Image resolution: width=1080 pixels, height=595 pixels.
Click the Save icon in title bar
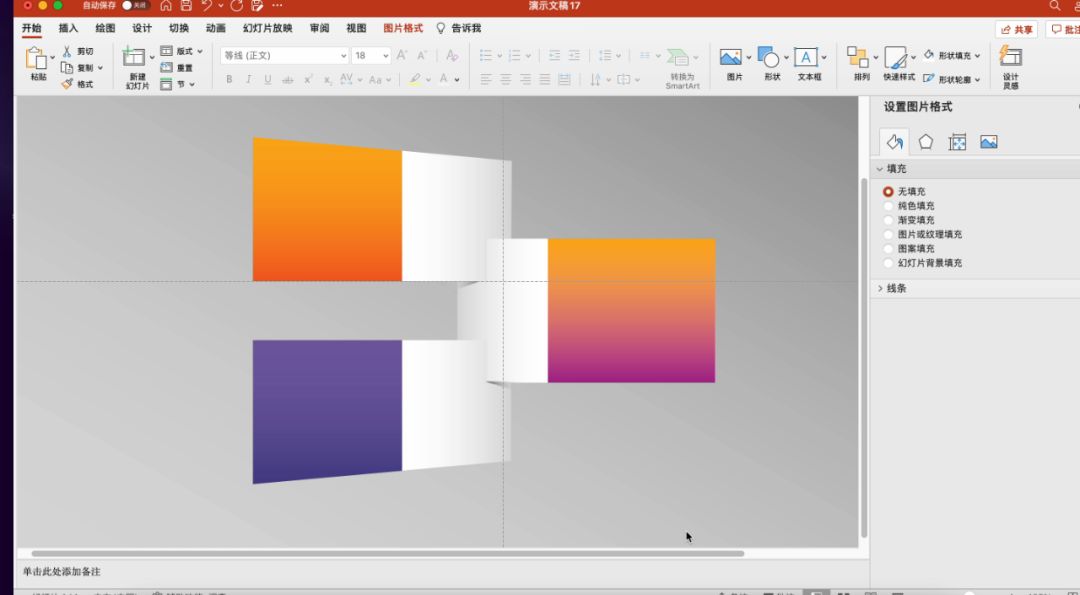coord(186,6)
